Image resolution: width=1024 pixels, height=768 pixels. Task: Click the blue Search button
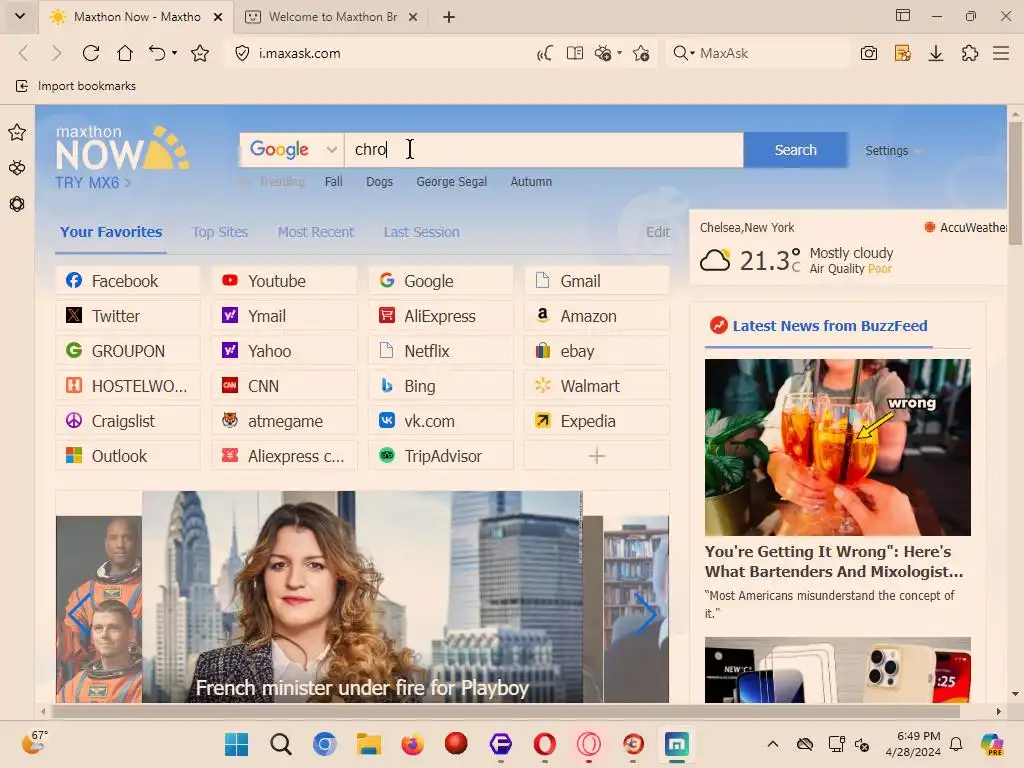[x=795, y=150]
